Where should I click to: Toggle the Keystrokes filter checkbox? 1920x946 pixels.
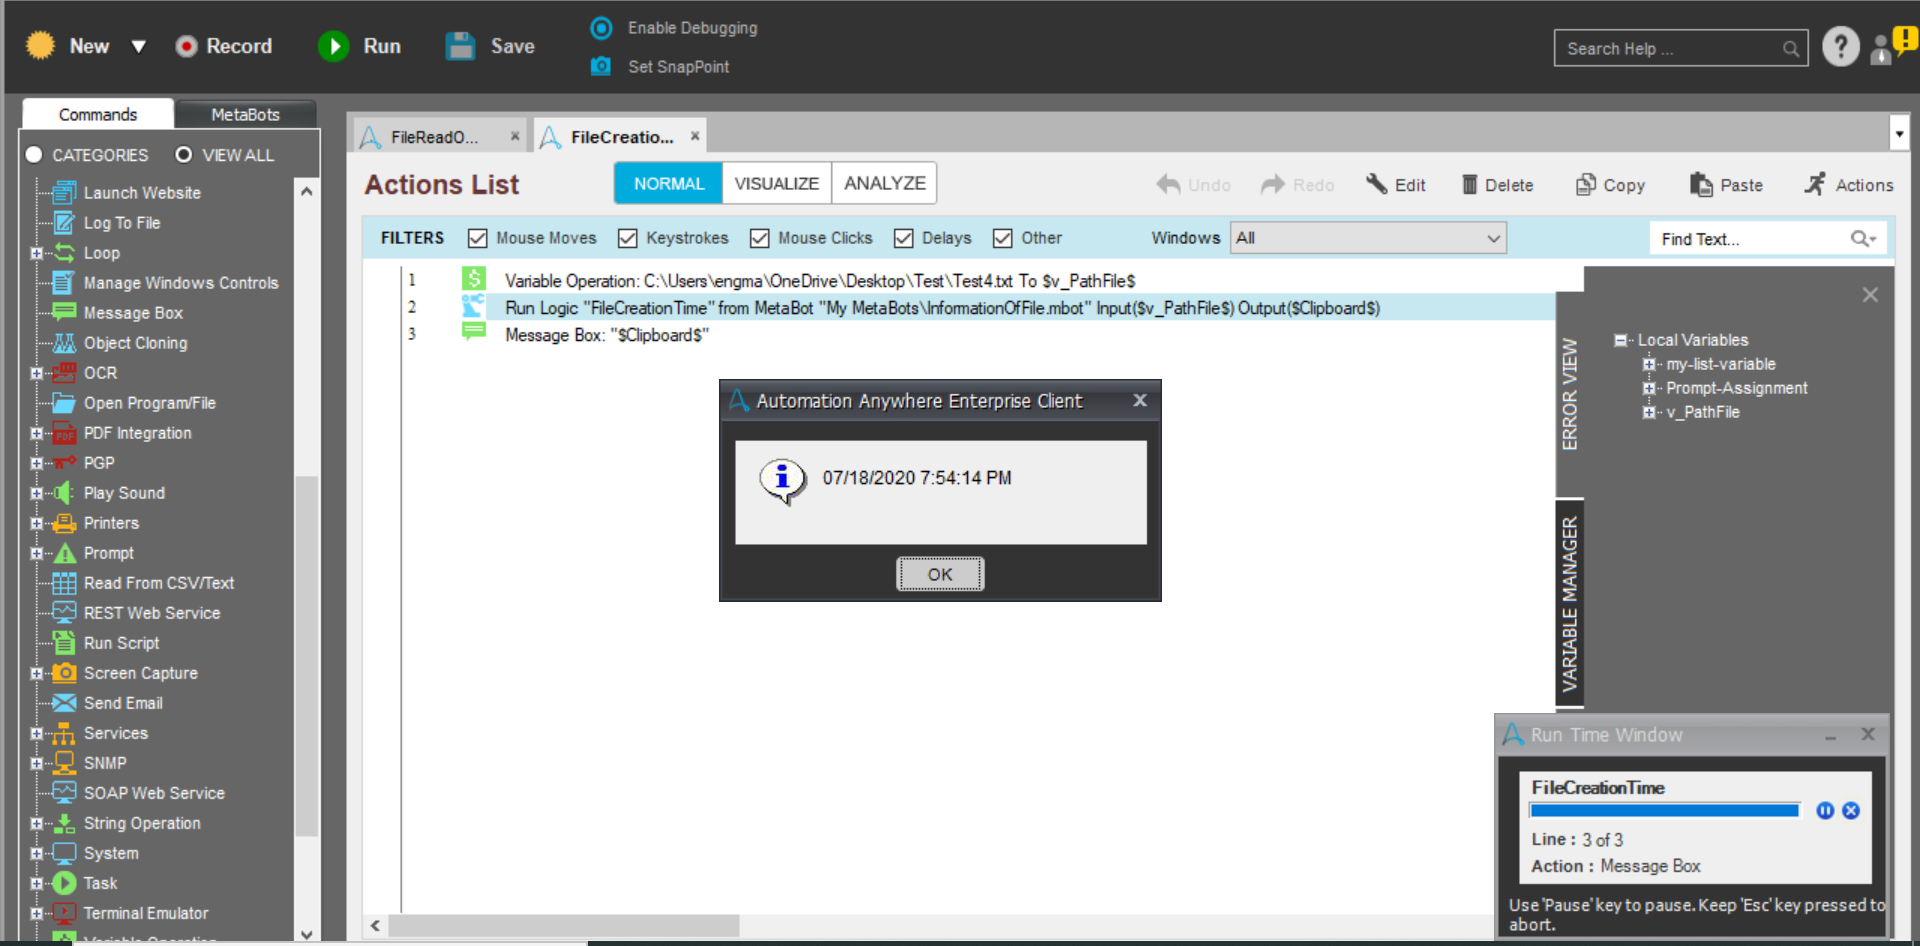pyautogui.click(x=627, y=238)
